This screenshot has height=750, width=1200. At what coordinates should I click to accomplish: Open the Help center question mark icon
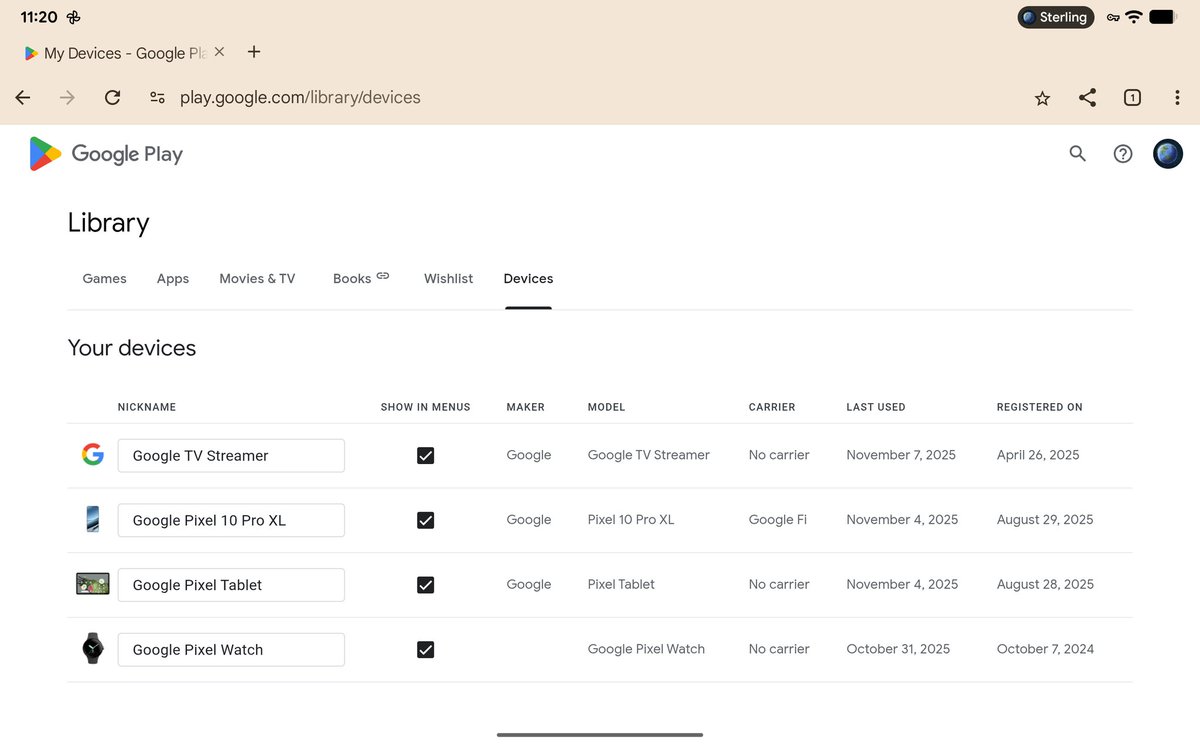point(1123,154)
